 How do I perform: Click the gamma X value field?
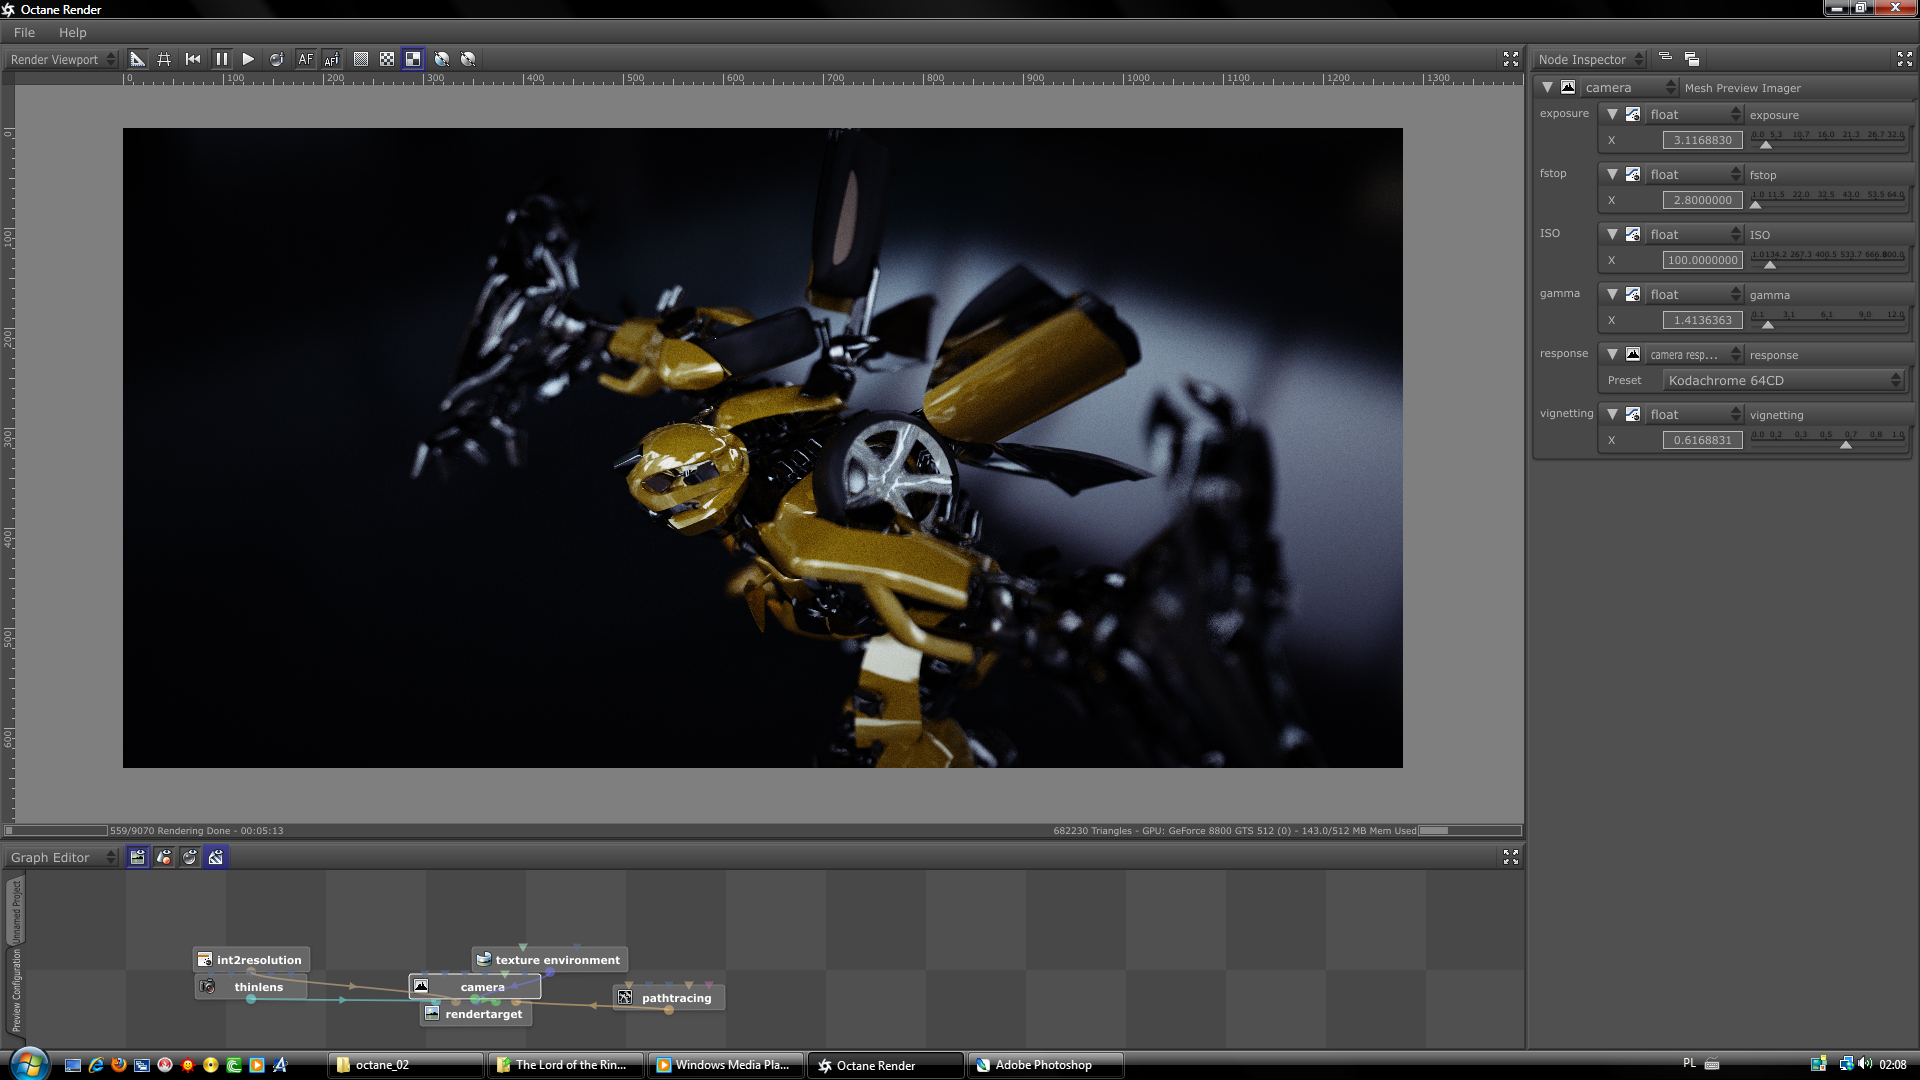point(1702,320)
